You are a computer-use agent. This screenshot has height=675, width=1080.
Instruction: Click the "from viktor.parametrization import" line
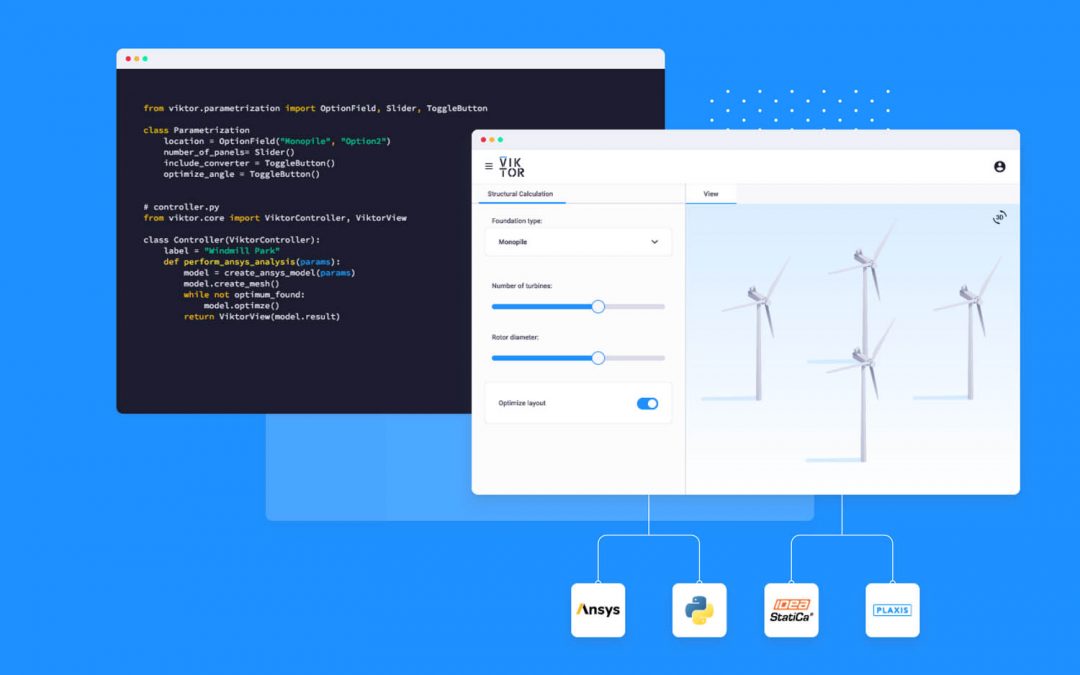click(315, 108)
